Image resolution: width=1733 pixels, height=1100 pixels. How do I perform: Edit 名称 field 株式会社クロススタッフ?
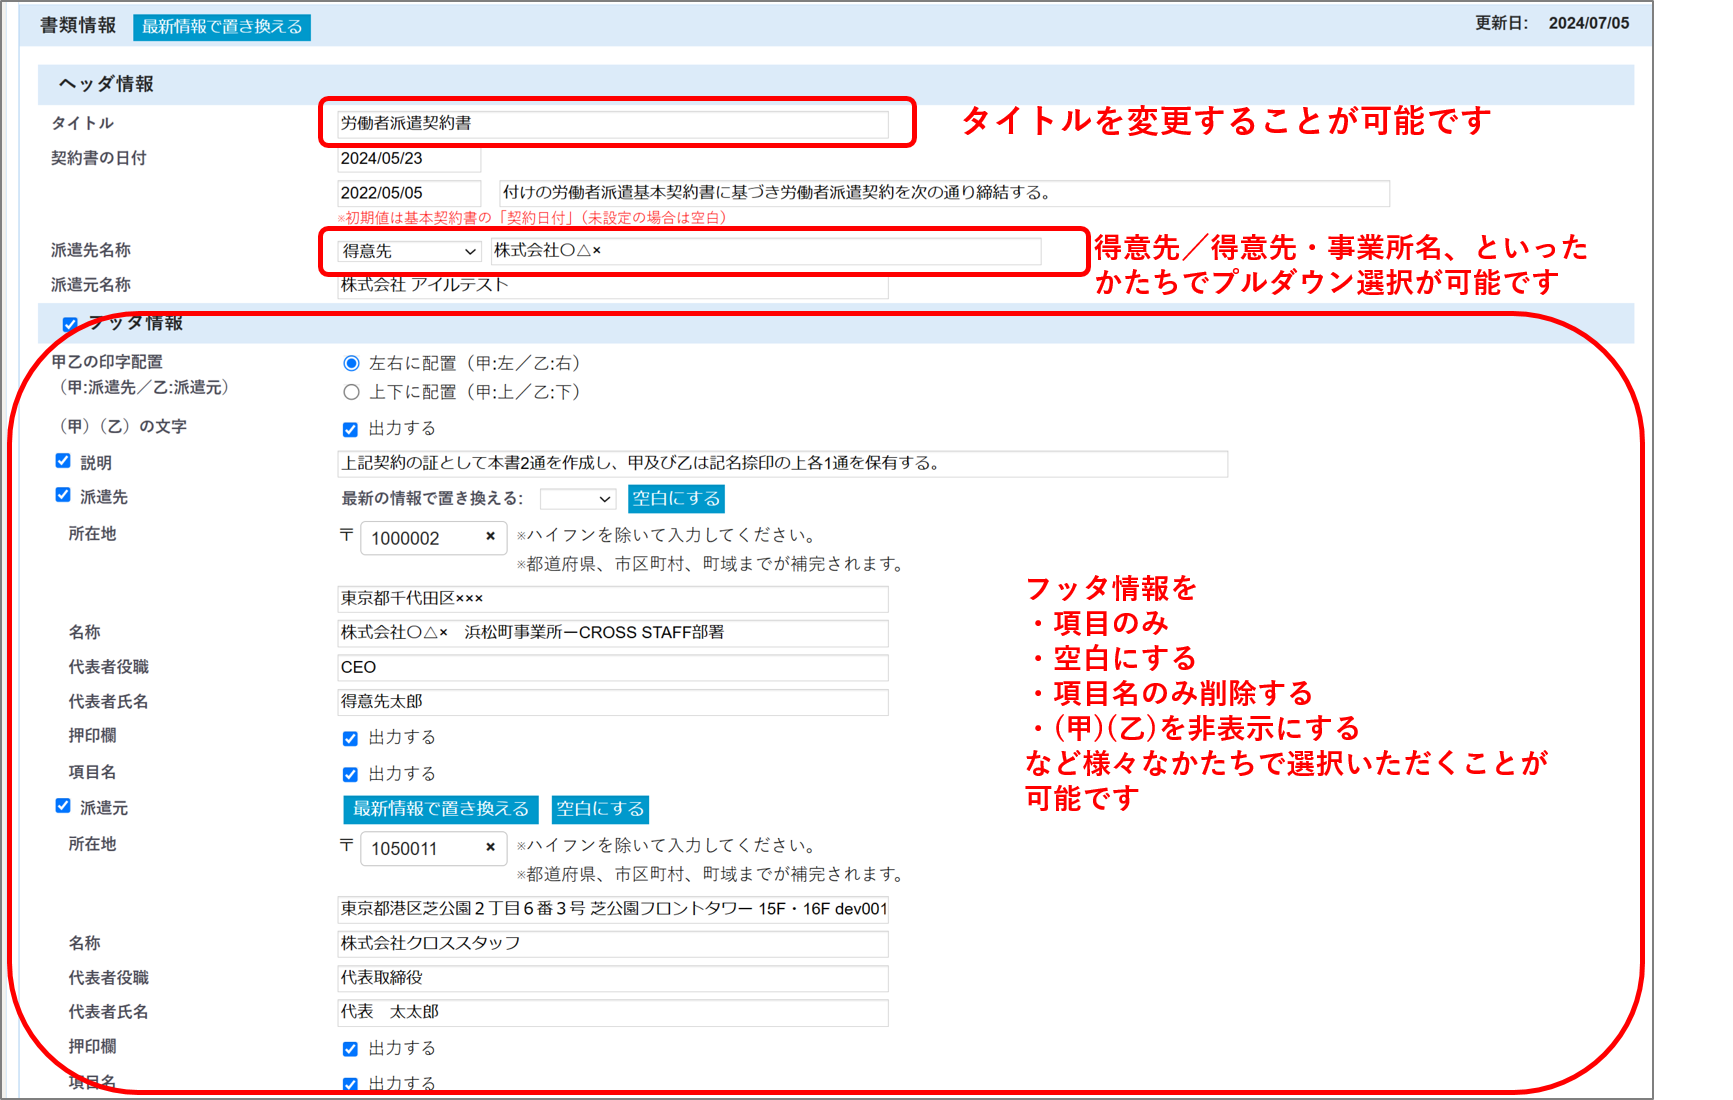(x=612, y=944)
